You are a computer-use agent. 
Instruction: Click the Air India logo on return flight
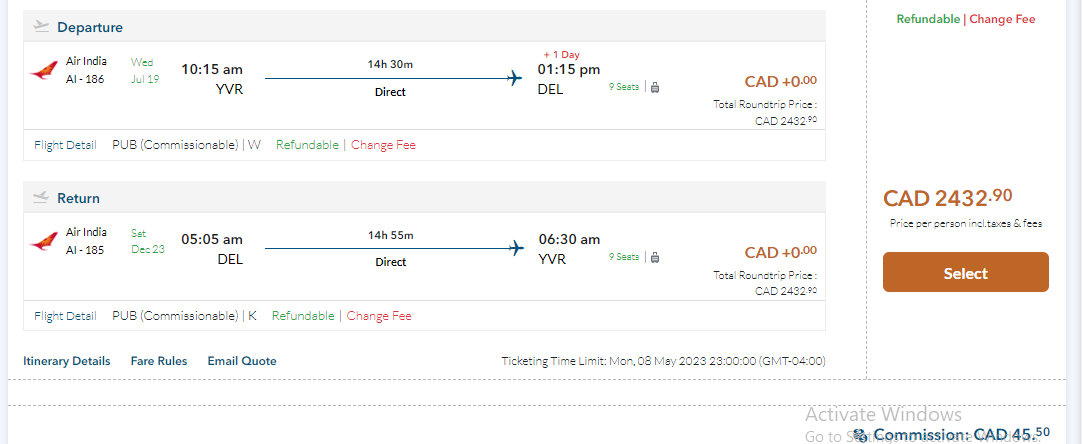click(44, 241)
